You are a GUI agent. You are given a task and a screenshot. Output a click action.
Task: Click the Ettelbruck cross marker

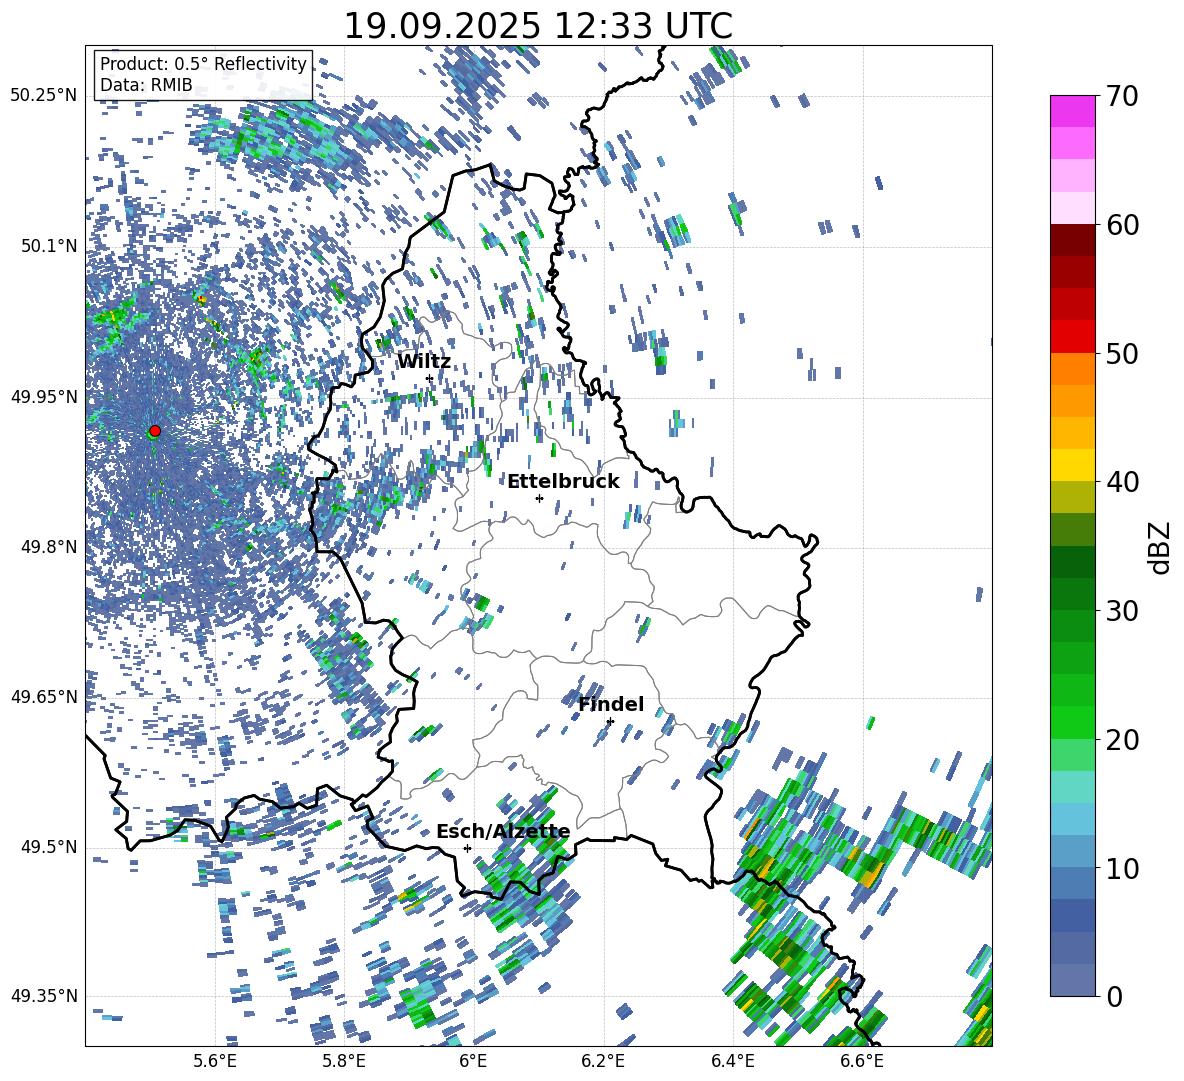point(539,498)
